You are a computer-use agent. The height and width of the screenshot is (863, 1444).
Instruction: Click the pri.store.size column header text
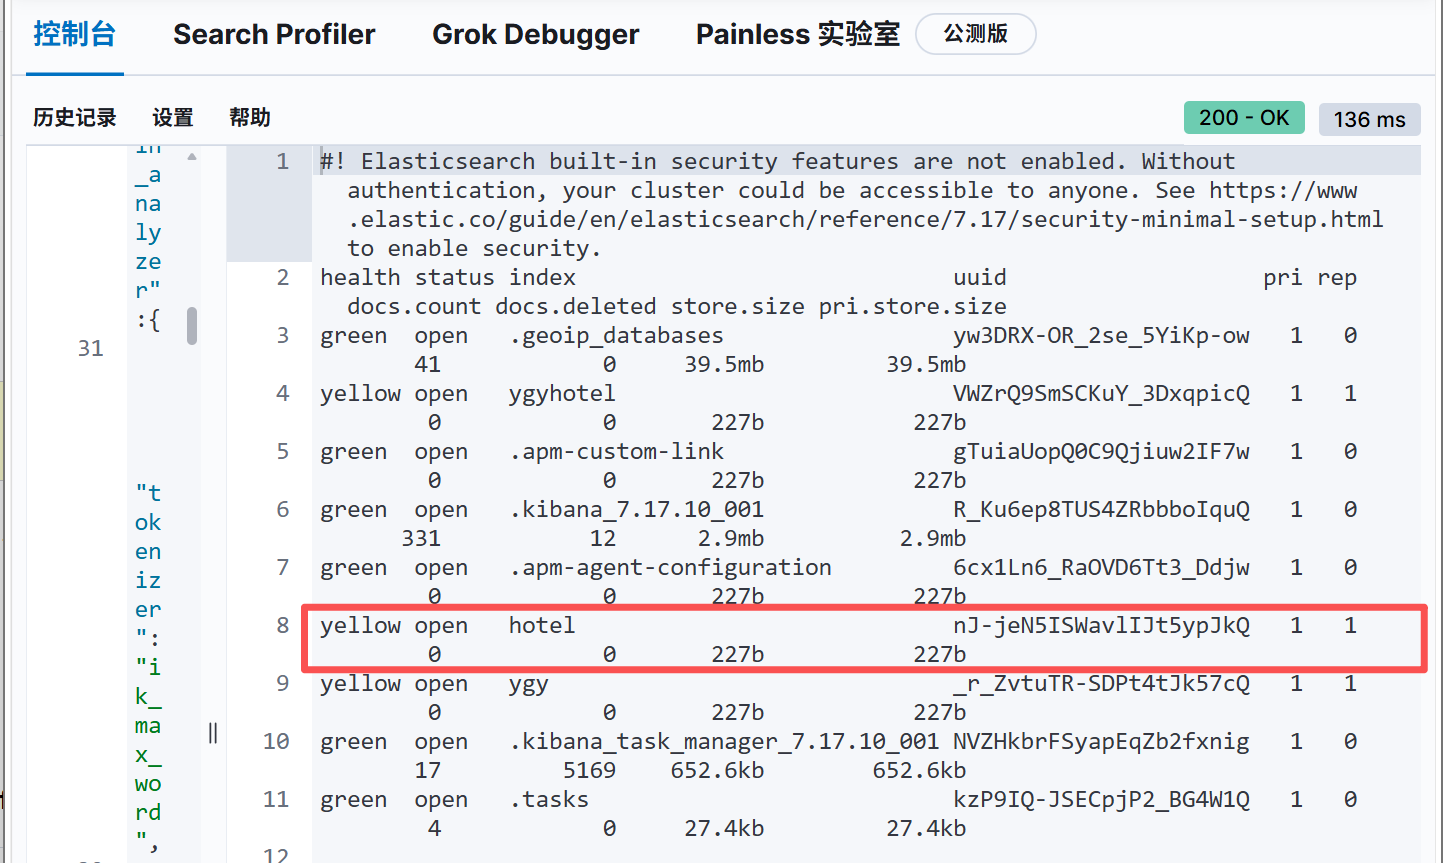click(x=913, y=306)
